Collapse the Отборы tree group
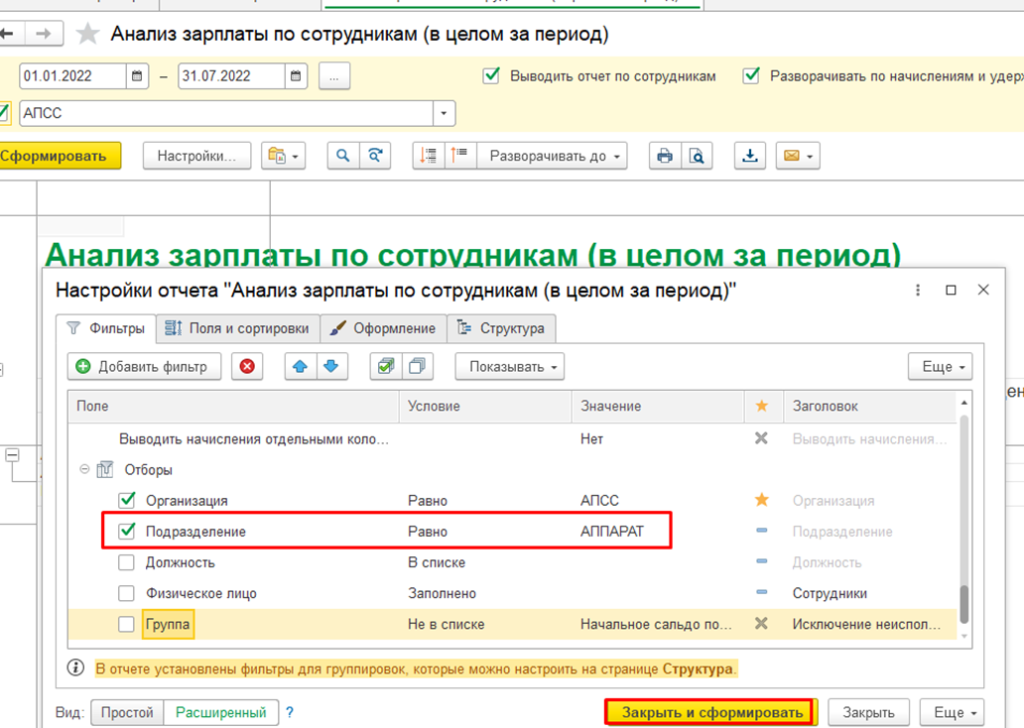The height and width of the screenshot is (728, 1024). (x=84, y=469)
